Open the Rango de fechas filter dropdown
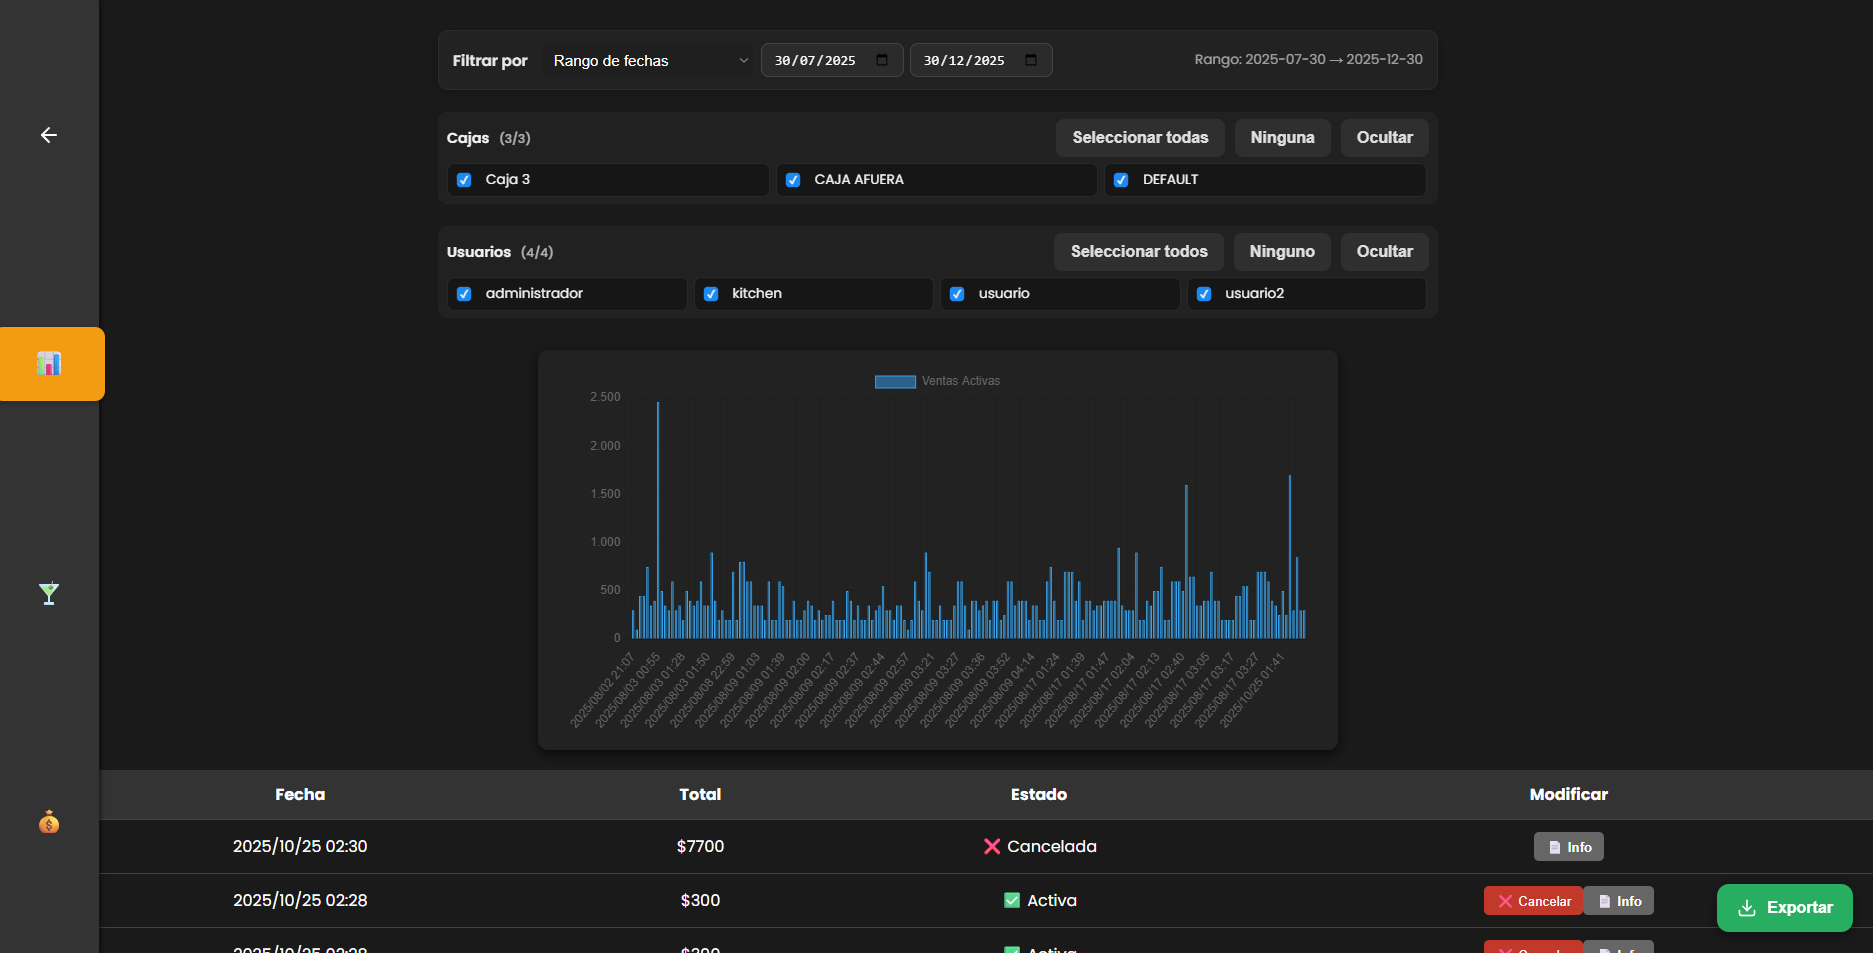Image resolution: width=1873 pixels, height=953 pixels. coord(649,61)
